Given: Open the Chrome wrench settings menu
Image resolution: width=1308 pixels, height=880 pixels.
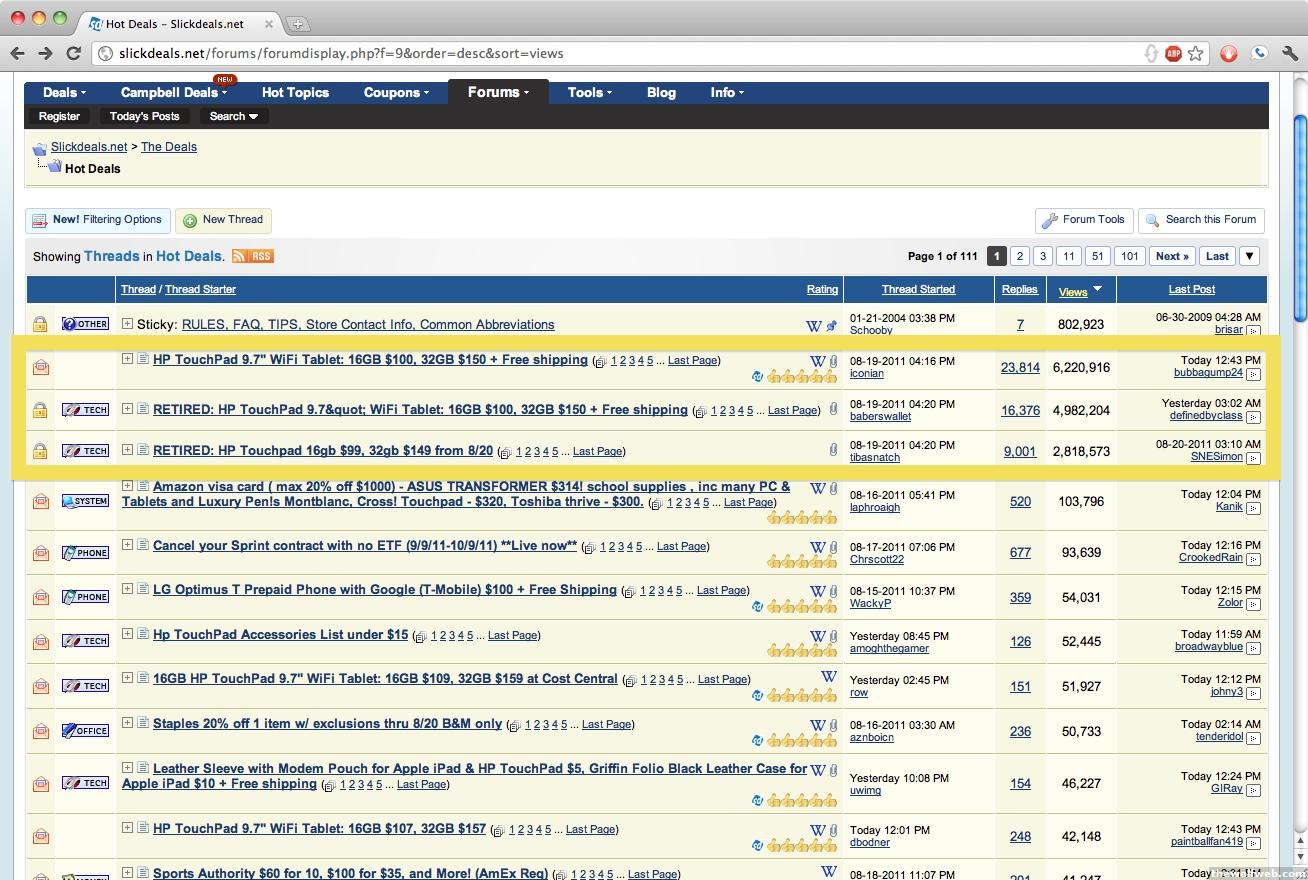Looking at the screenshot, I should (x=1289, y=53).
